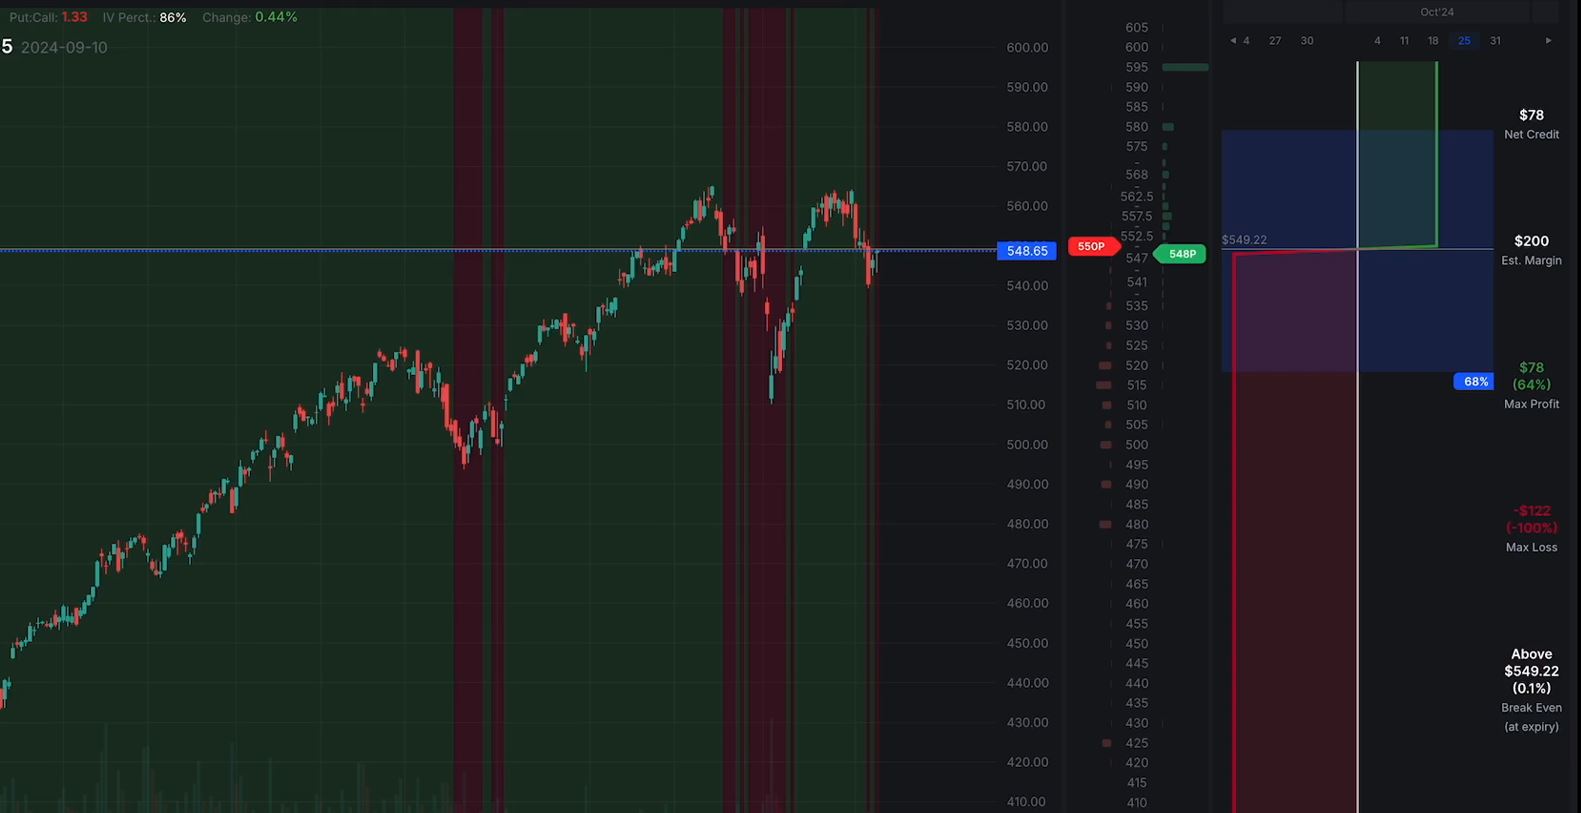Click the 600.00 price axis label
Viewport: 1581px width, 813px height.
pyautogui.click(x=1027, y=47)
